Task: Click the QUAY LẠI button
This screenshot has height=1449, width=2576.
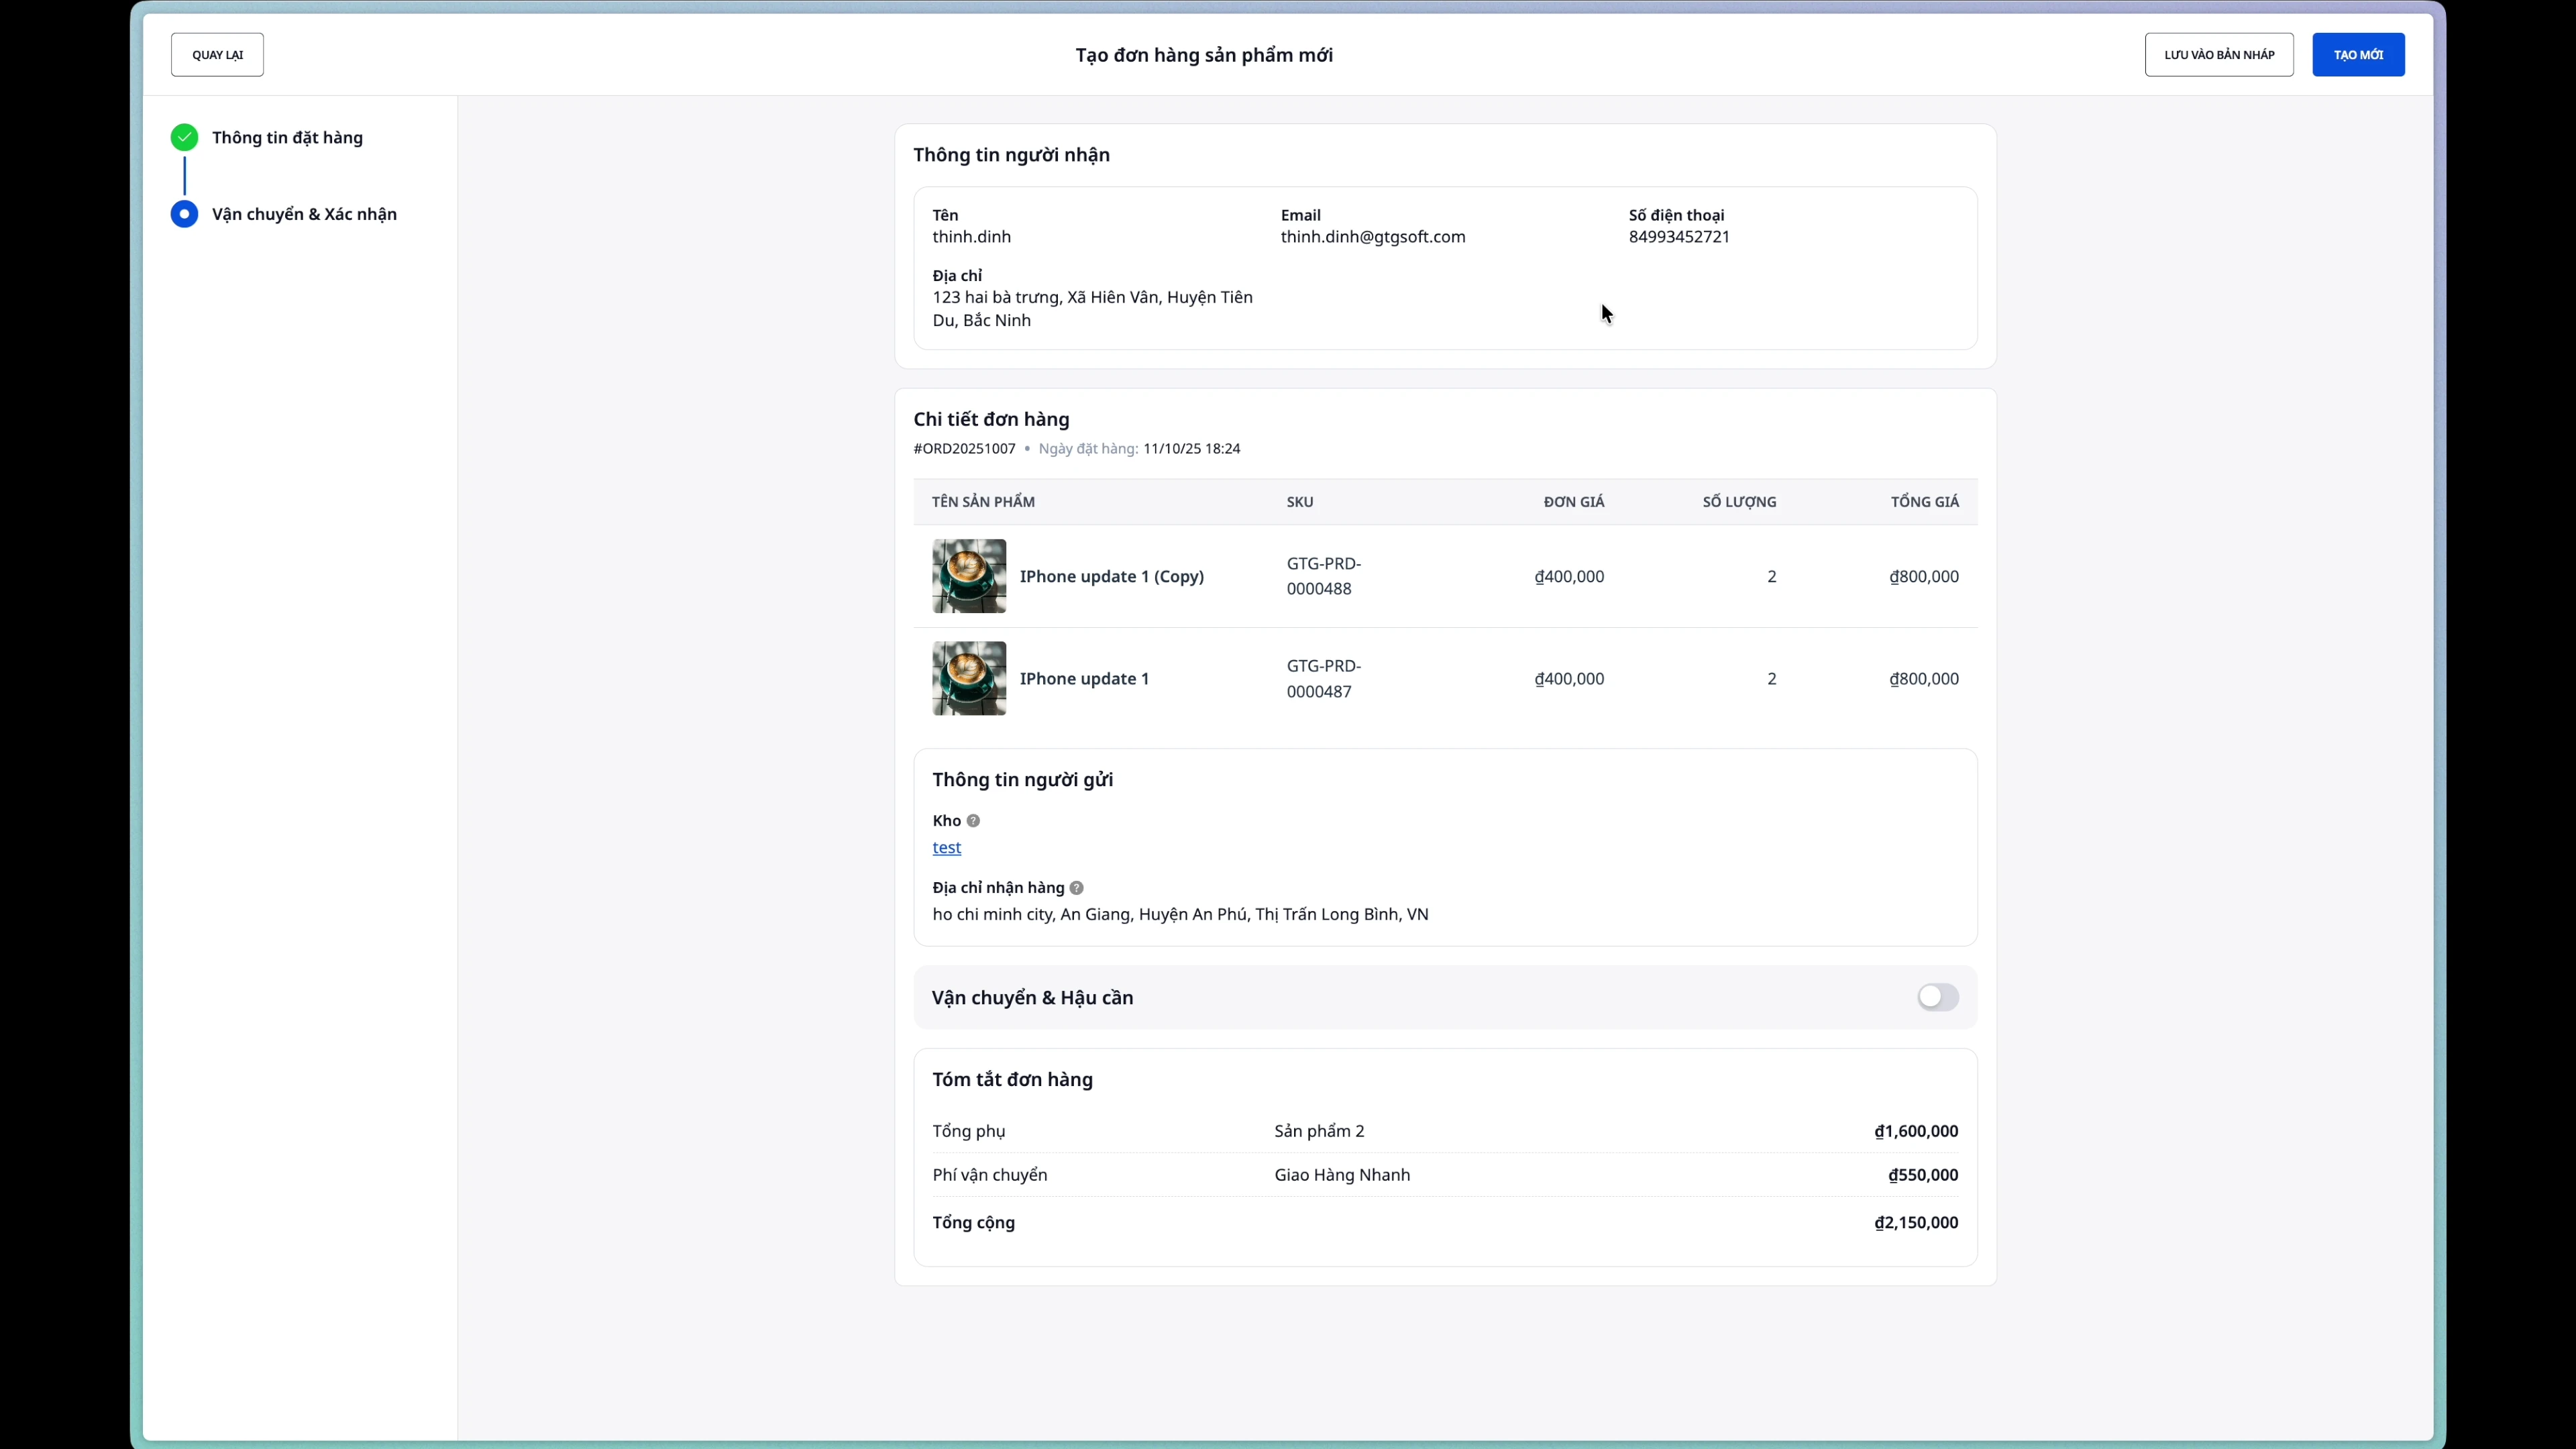Action: click(x=217, y=54)
